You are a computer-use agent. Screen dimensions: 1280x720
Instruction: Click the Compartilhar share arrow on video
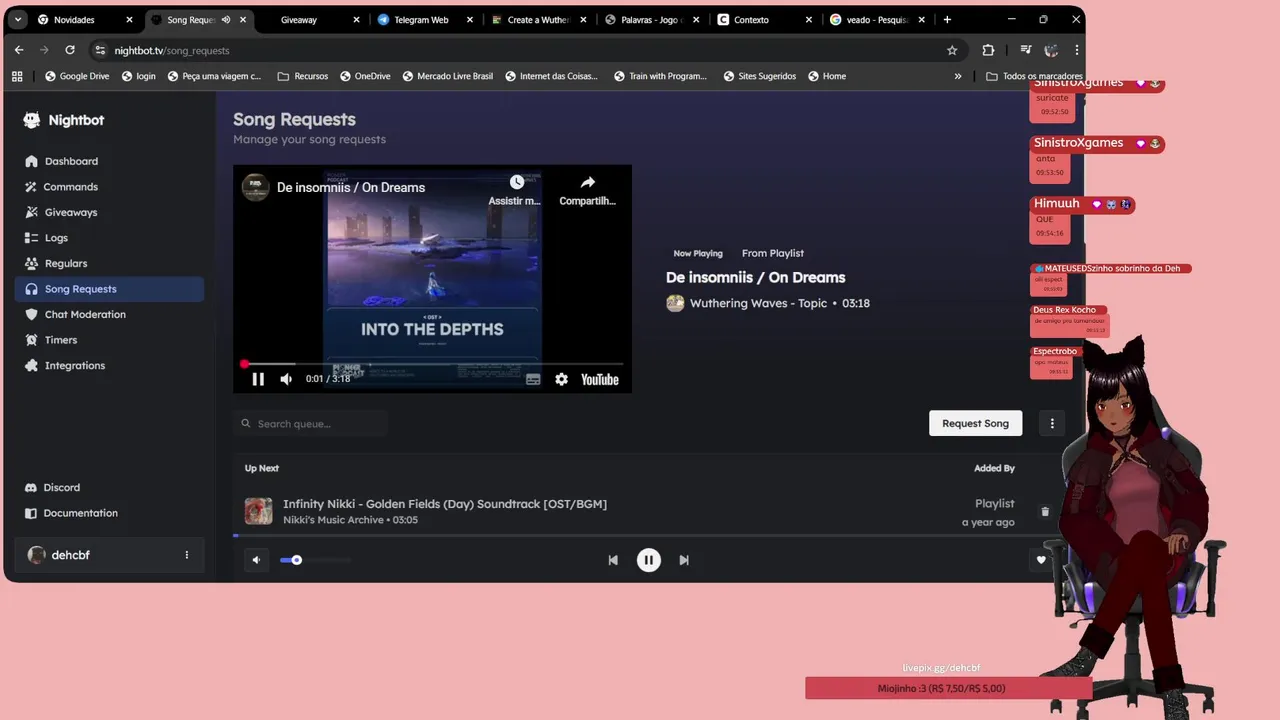click(x=588, y=182)
